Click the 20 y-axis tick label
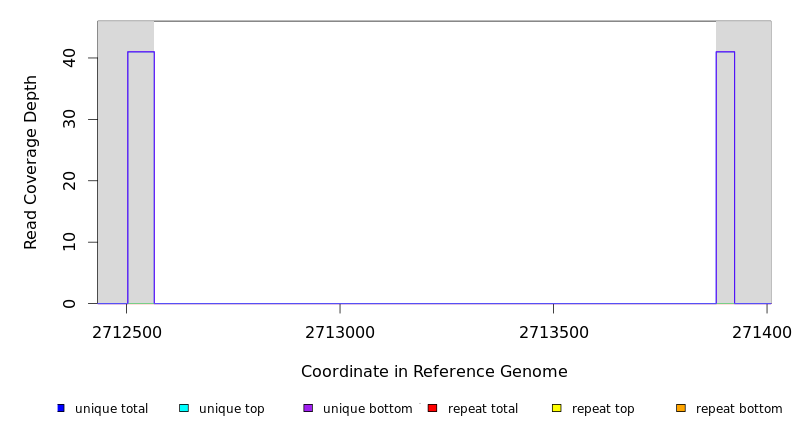The height and width of the screenshot is (432, 792). point(69,181)
